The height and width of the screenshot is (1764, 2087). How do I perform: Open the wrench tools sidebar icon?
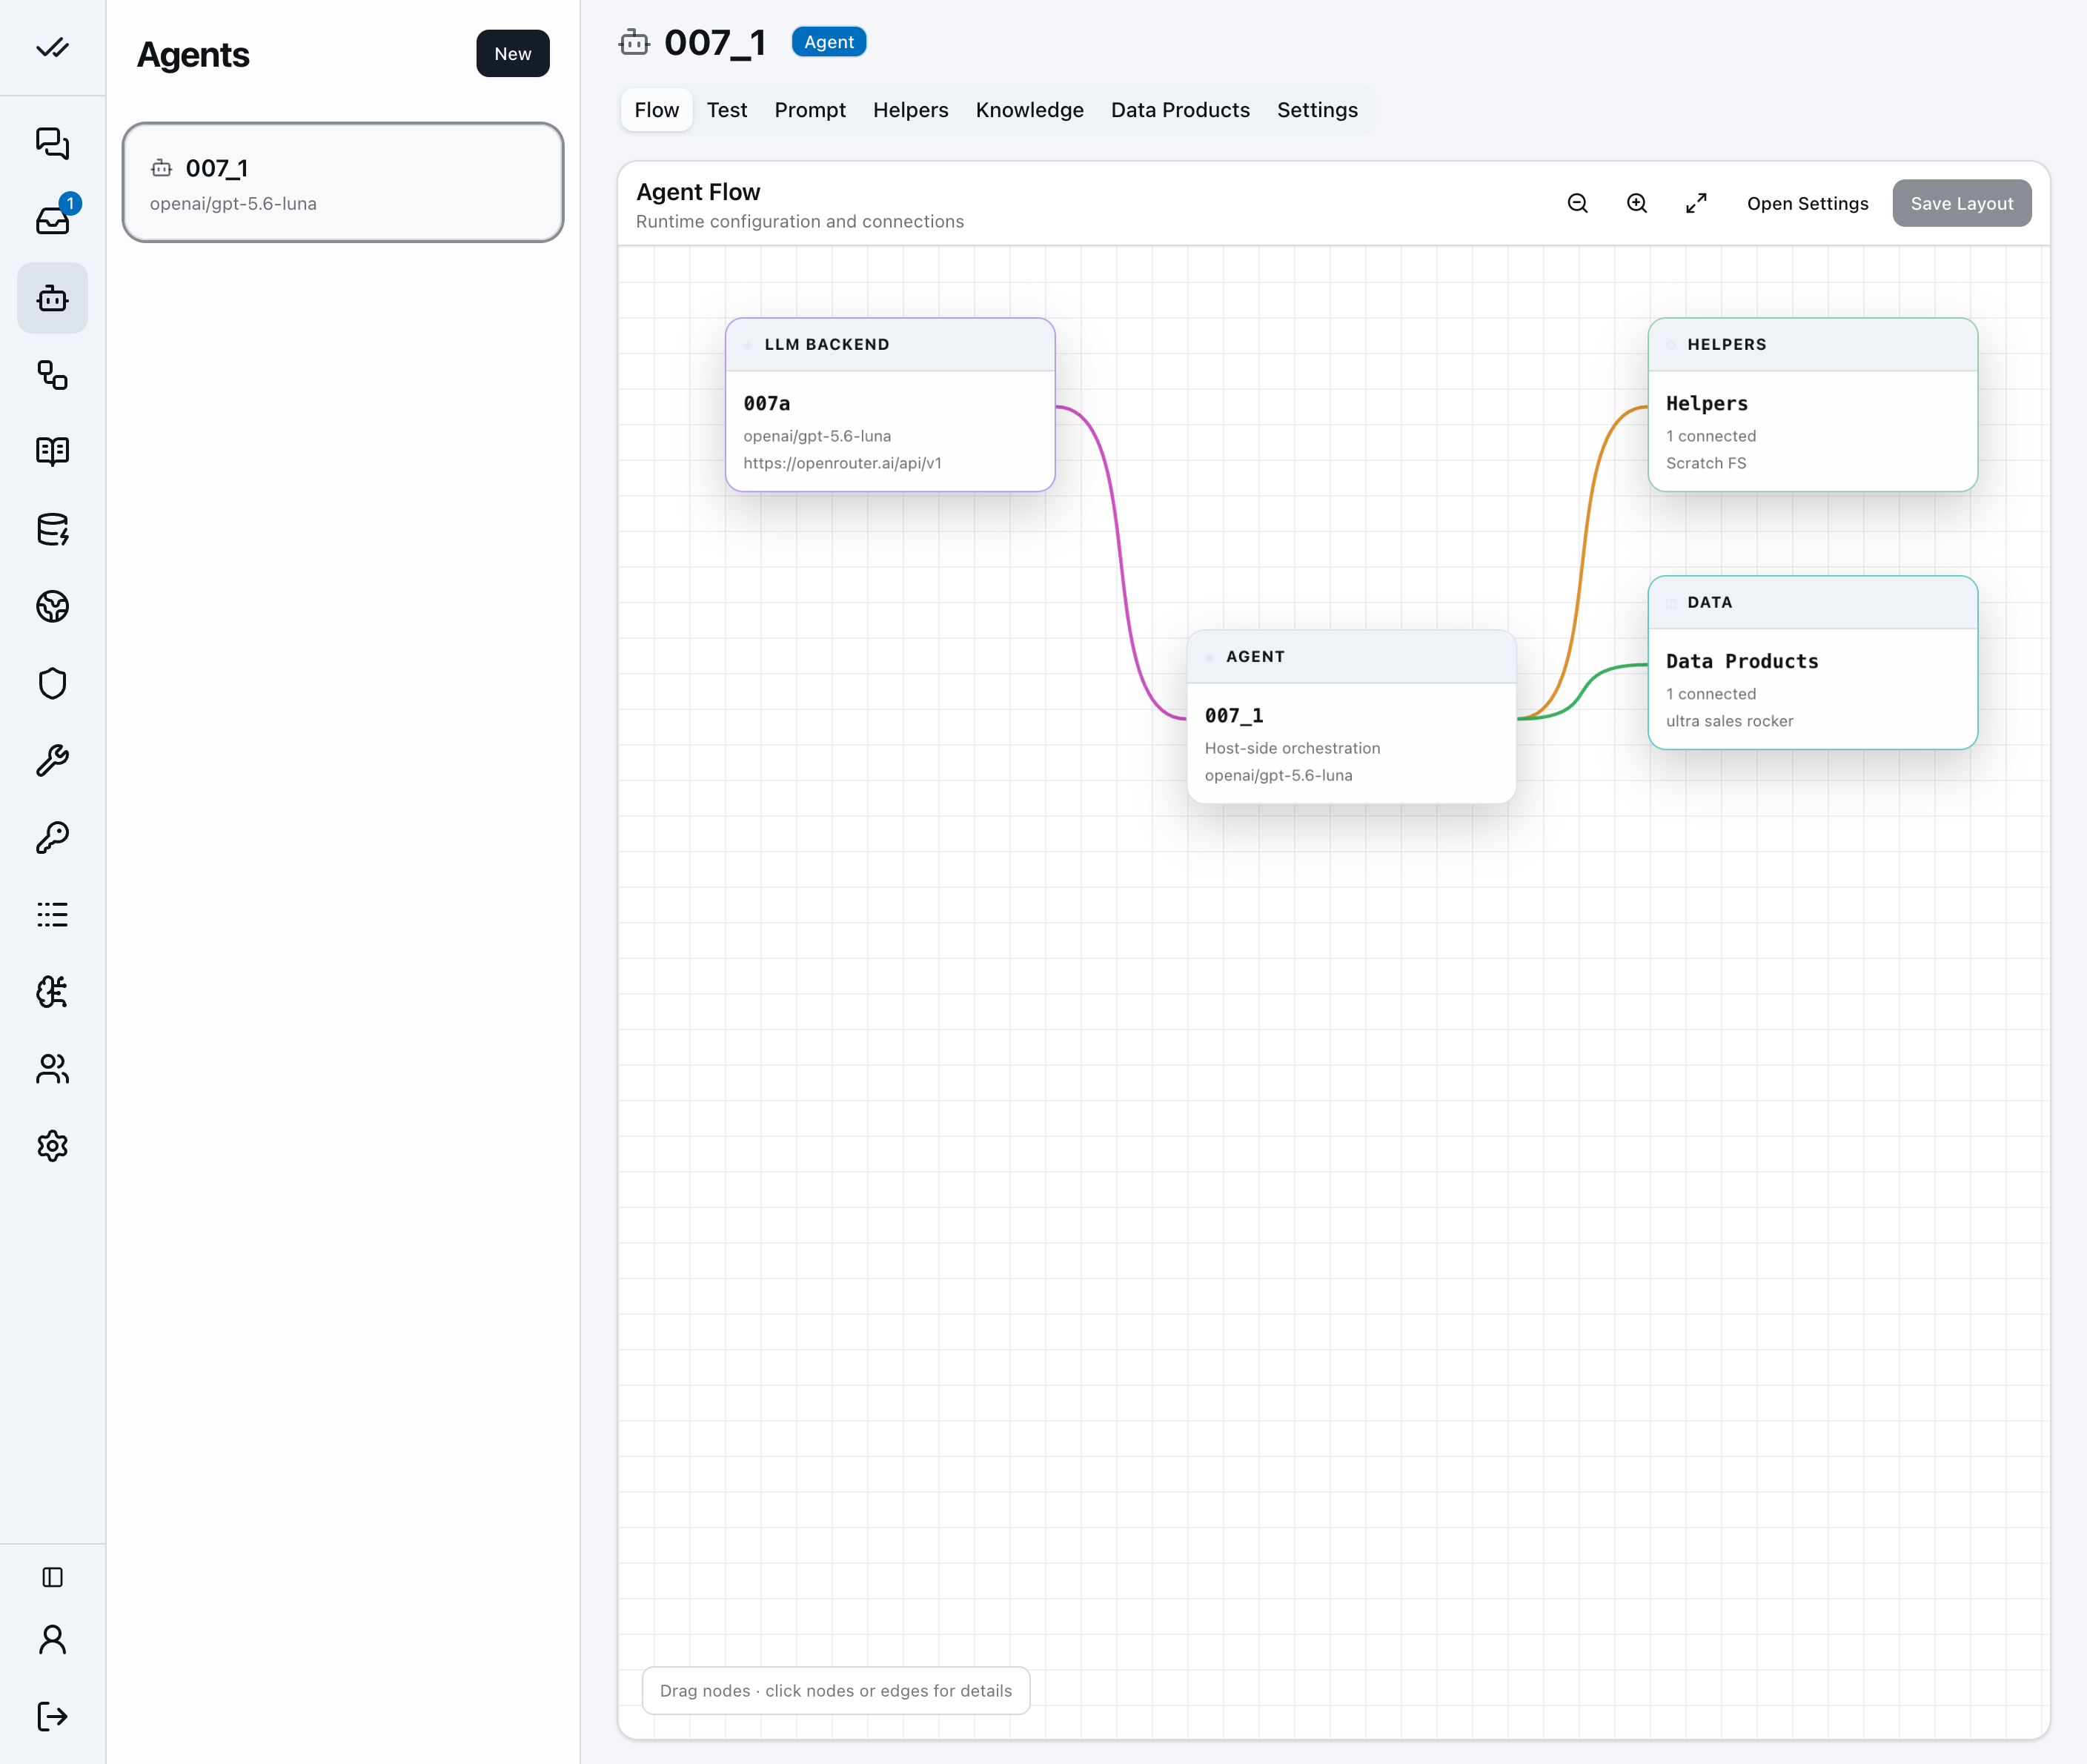click(x=52, y=760)
